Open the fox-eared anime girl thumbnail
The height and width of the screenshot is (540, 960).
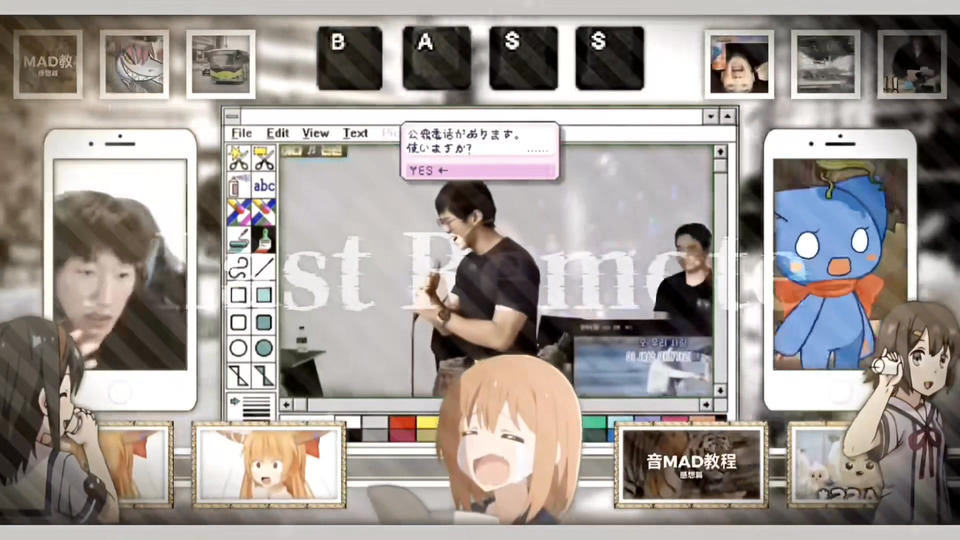[x=269, y=465]
